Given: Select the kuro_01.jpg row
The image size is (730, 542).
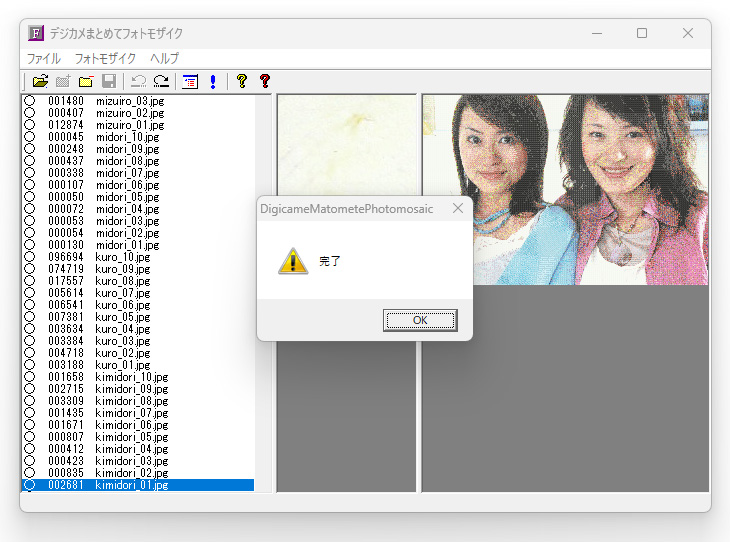Looking at the screenshot, I should click(138, 365).
